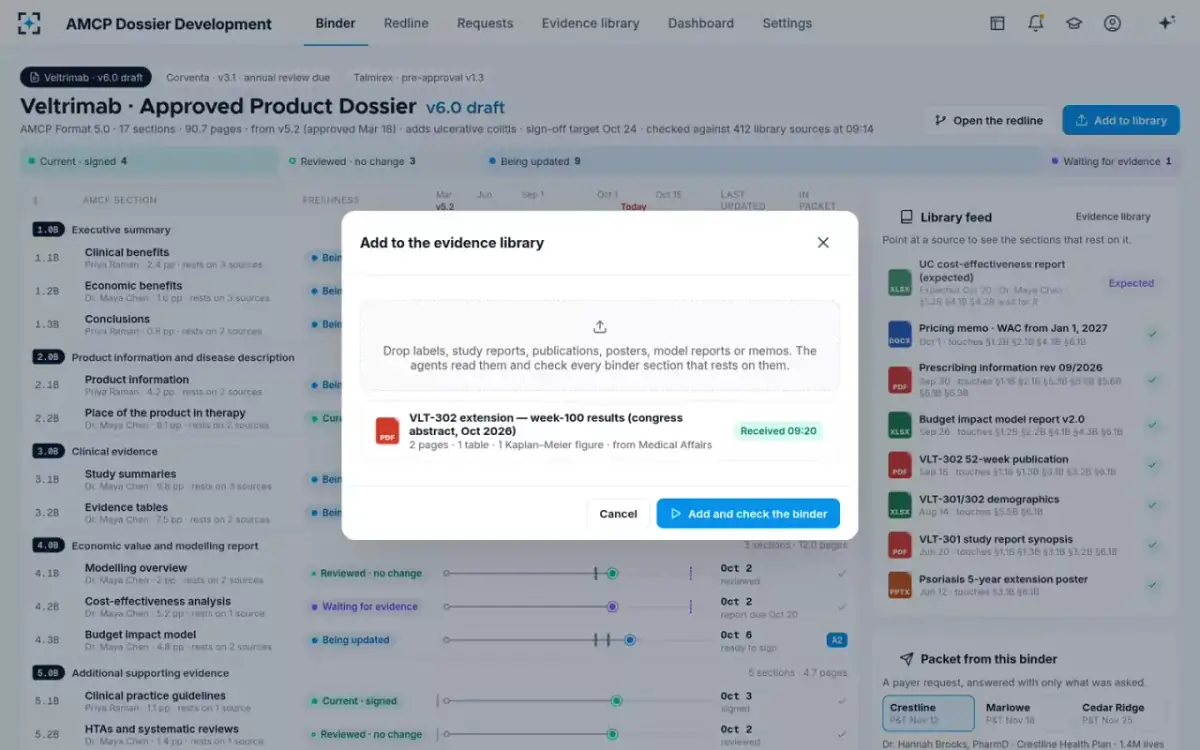Click the blue 'Add to library' button
The width and height of the screenshot is (1200, 750).
click(1121, 120)
